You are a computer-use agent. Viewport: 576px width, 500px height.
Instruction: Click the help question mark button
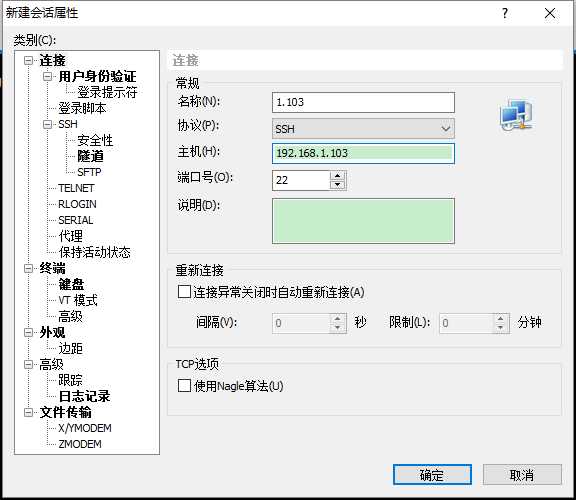[505, 13]
